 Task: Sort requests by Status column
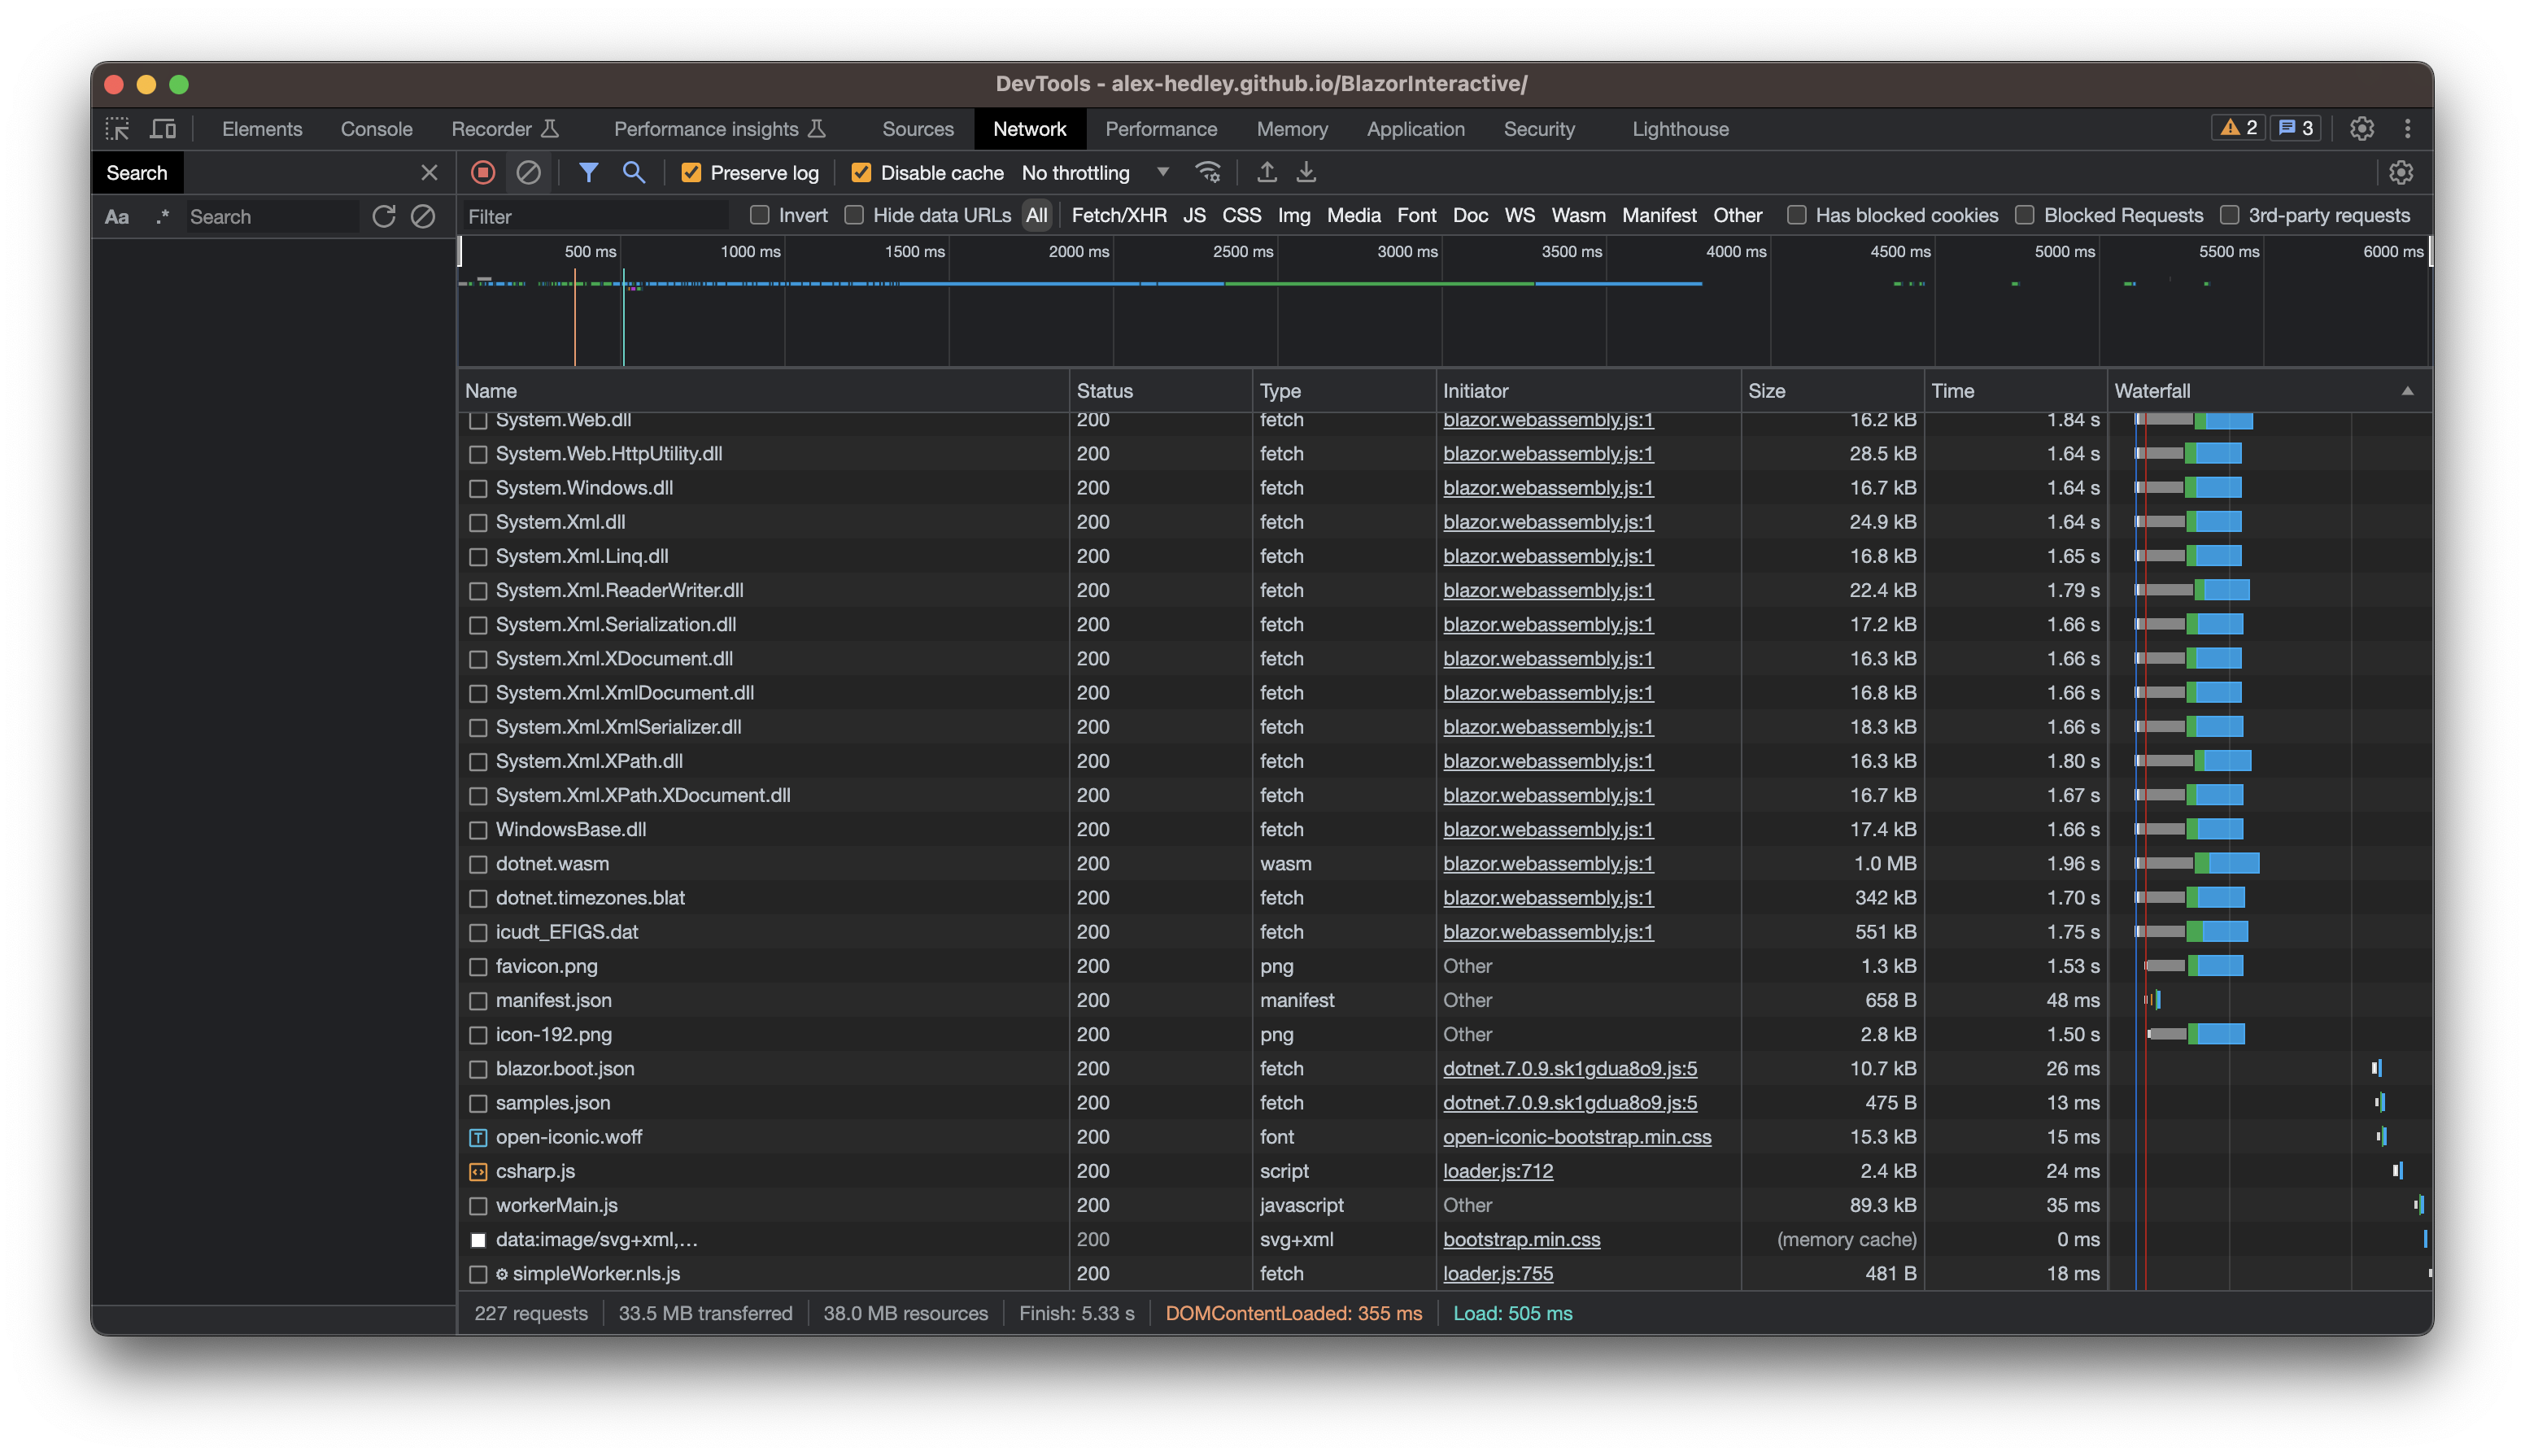pos(1160,391)
